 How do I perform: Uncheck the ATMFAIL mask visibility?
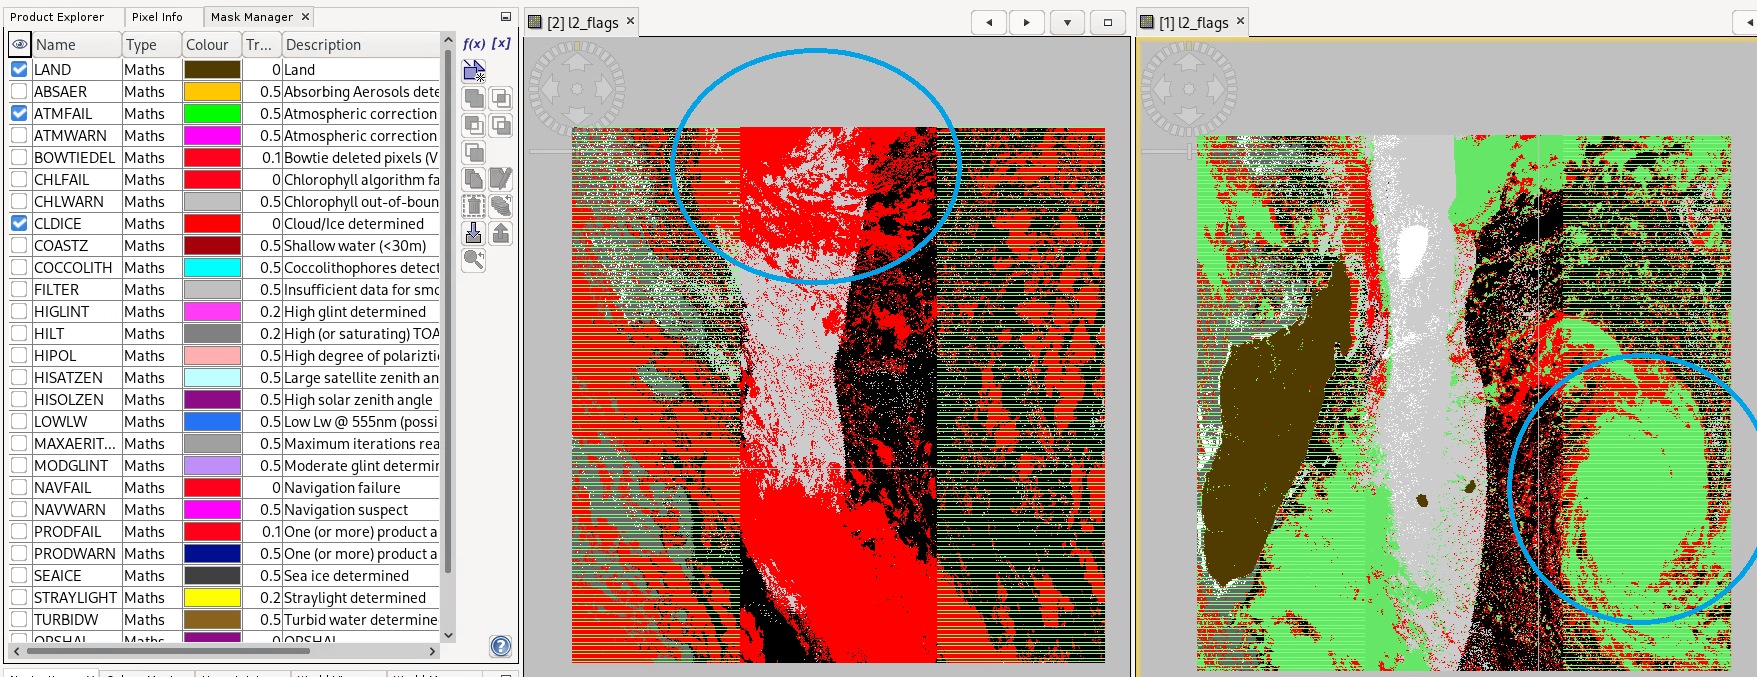[19, 114]
